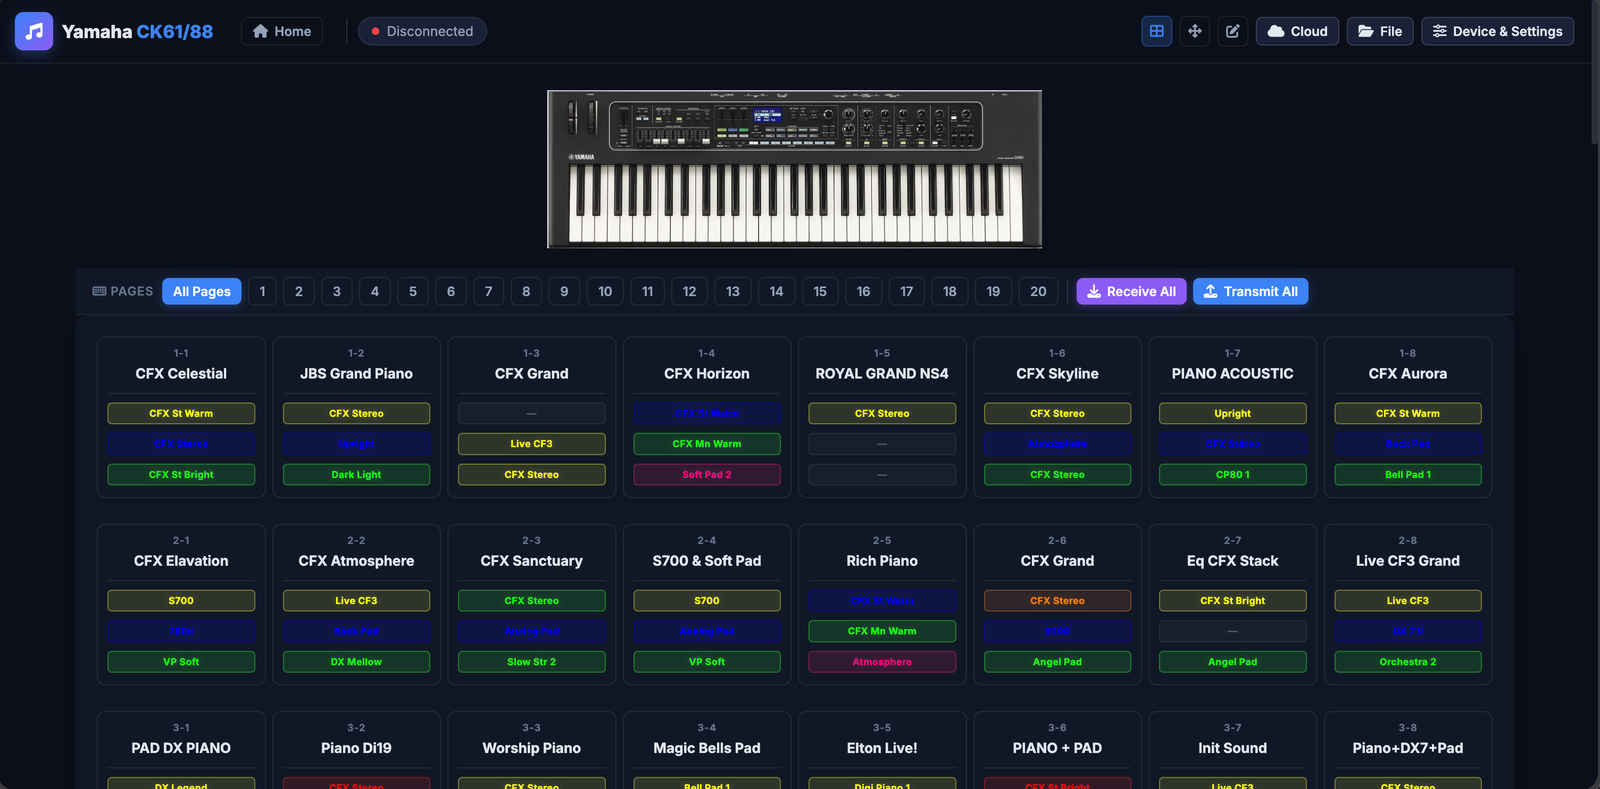1600x789 pixels.
Task: Select DX Mellow in CFX Atmosphere
Action: tap(356, 661)
